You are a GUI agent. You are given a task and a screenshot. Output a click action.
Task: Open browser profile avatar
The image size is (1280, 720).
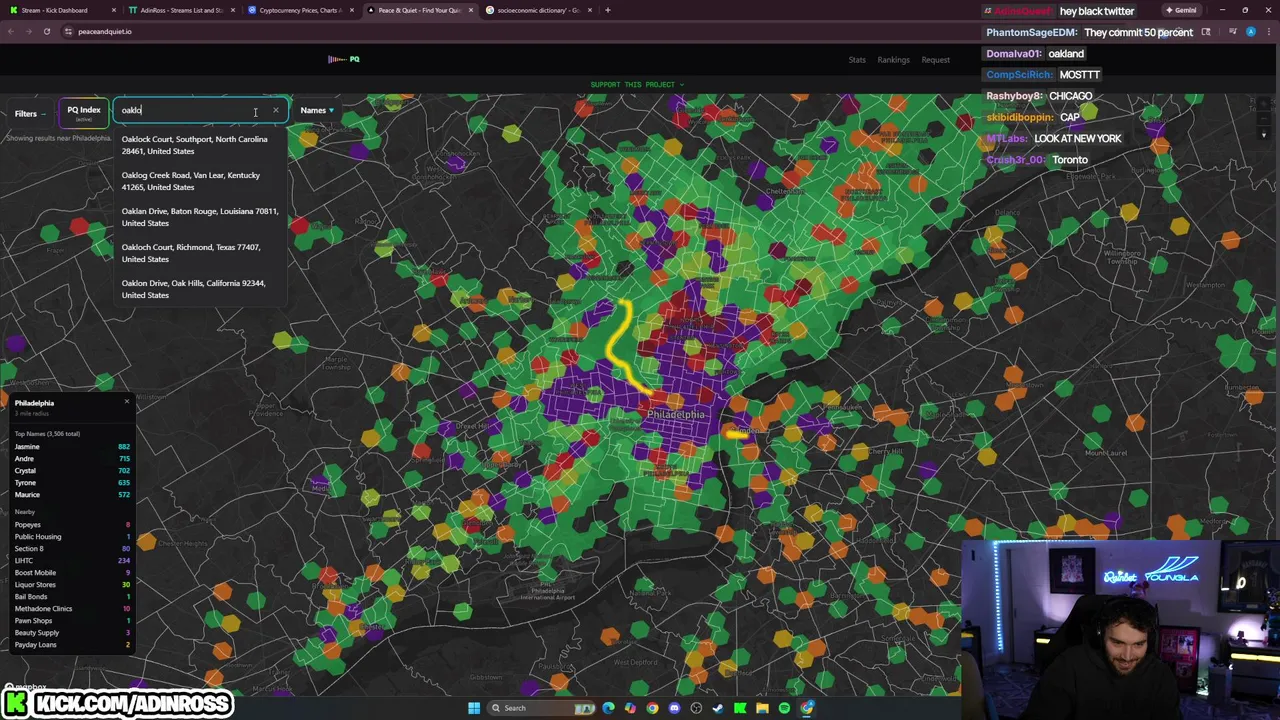tap(1250, 31)
